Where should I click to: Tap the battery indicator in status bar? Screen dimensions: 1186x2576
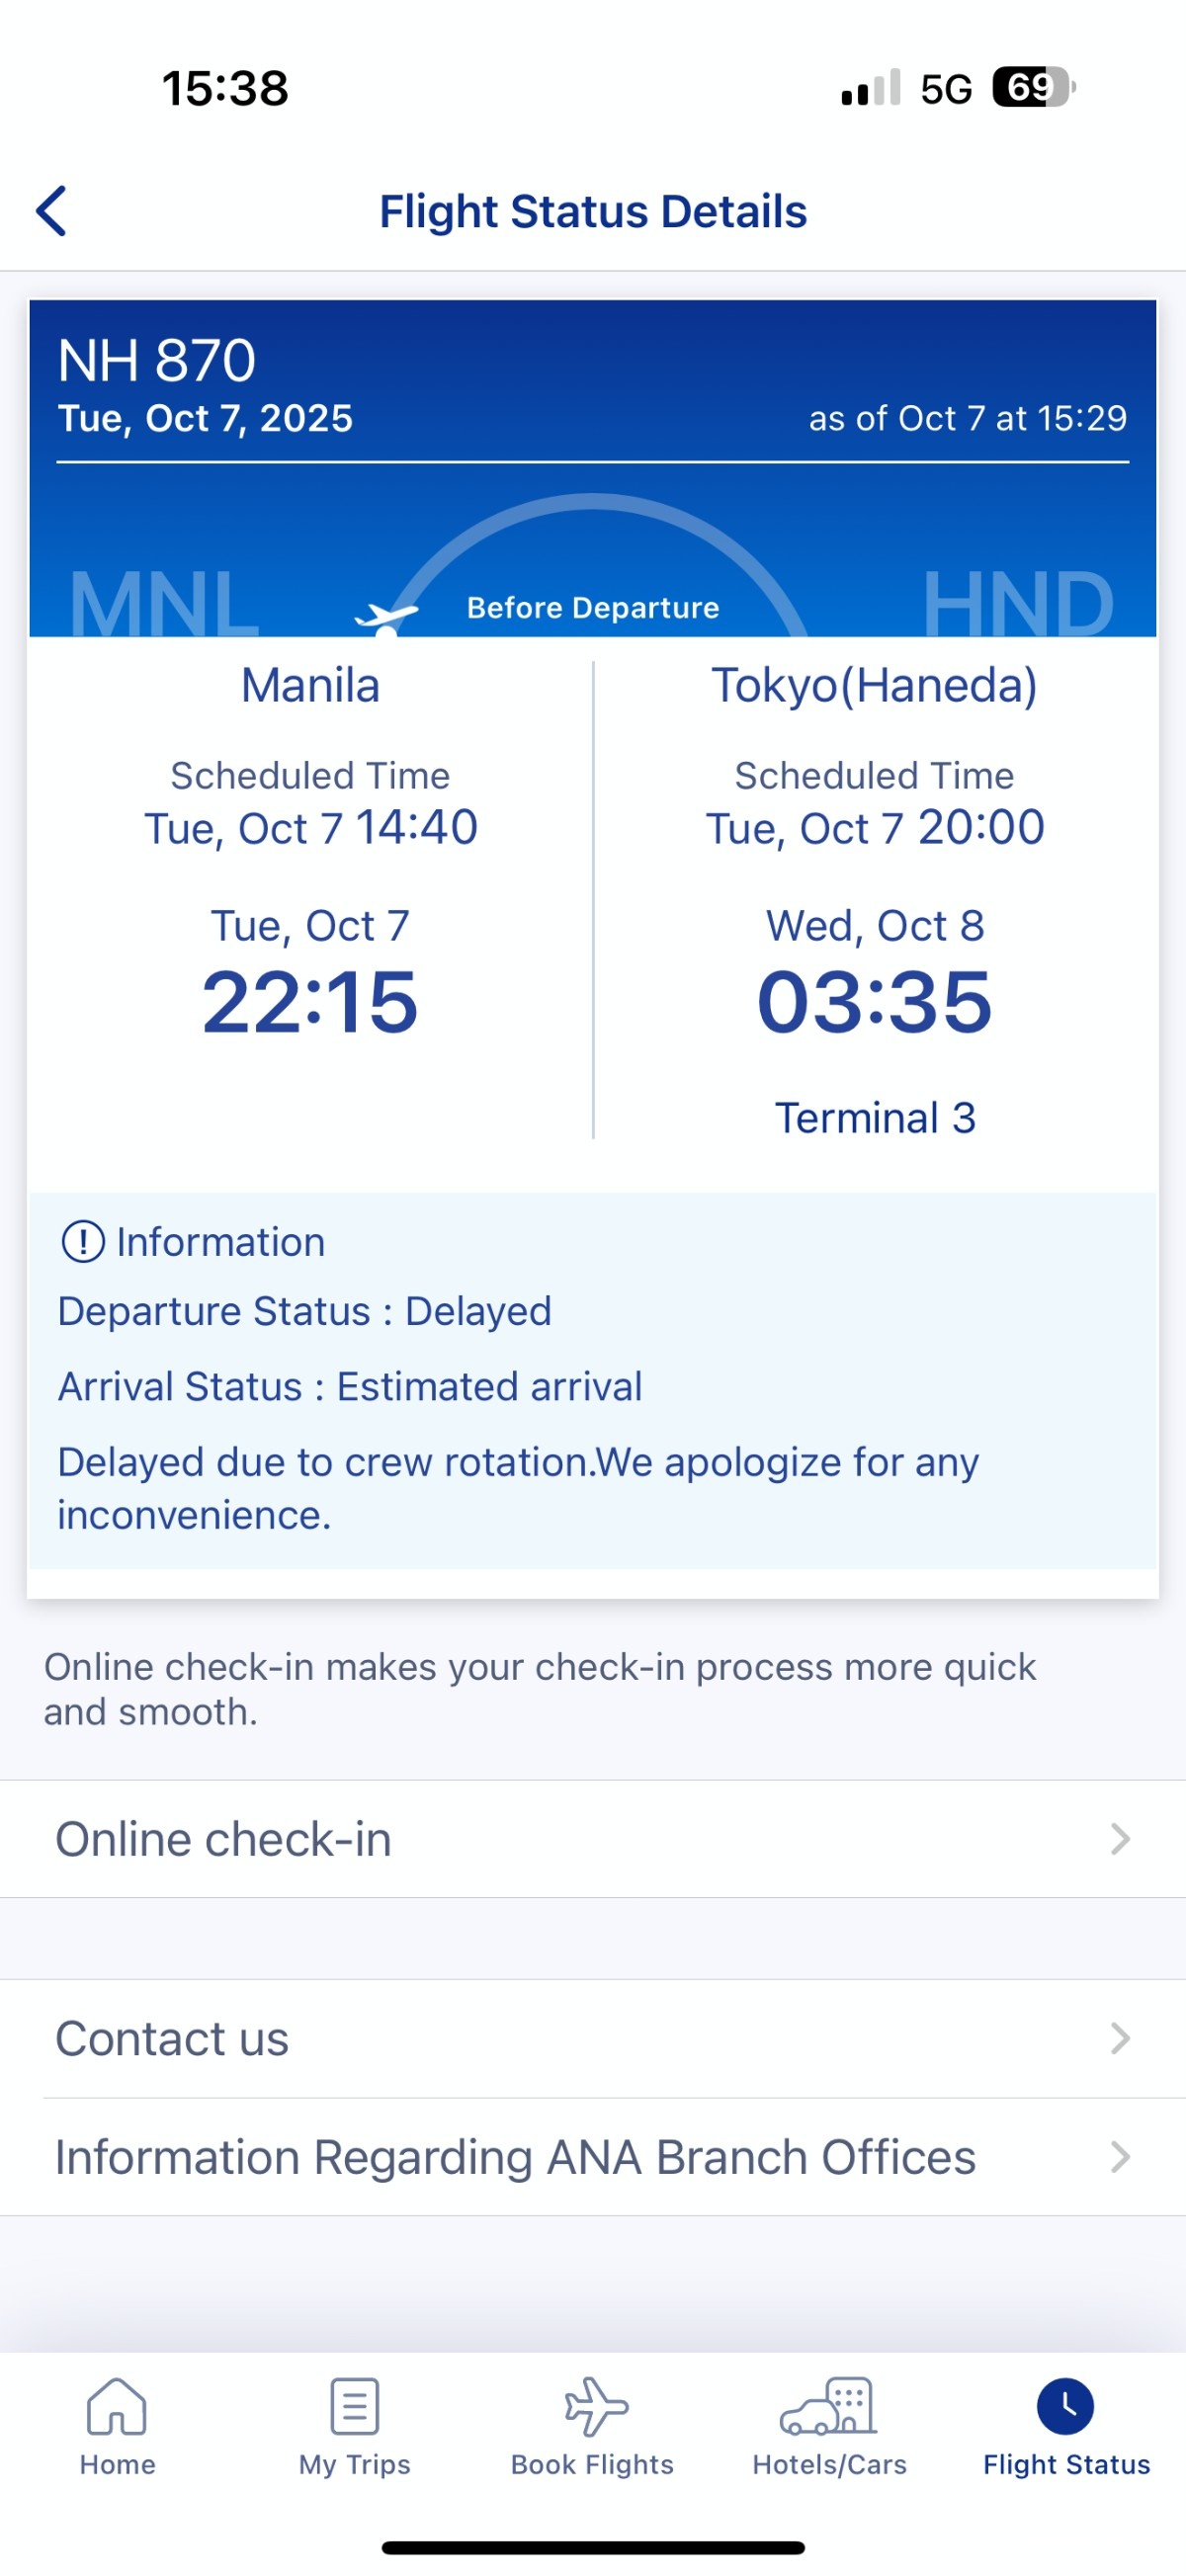click(x=1031, y=87)
